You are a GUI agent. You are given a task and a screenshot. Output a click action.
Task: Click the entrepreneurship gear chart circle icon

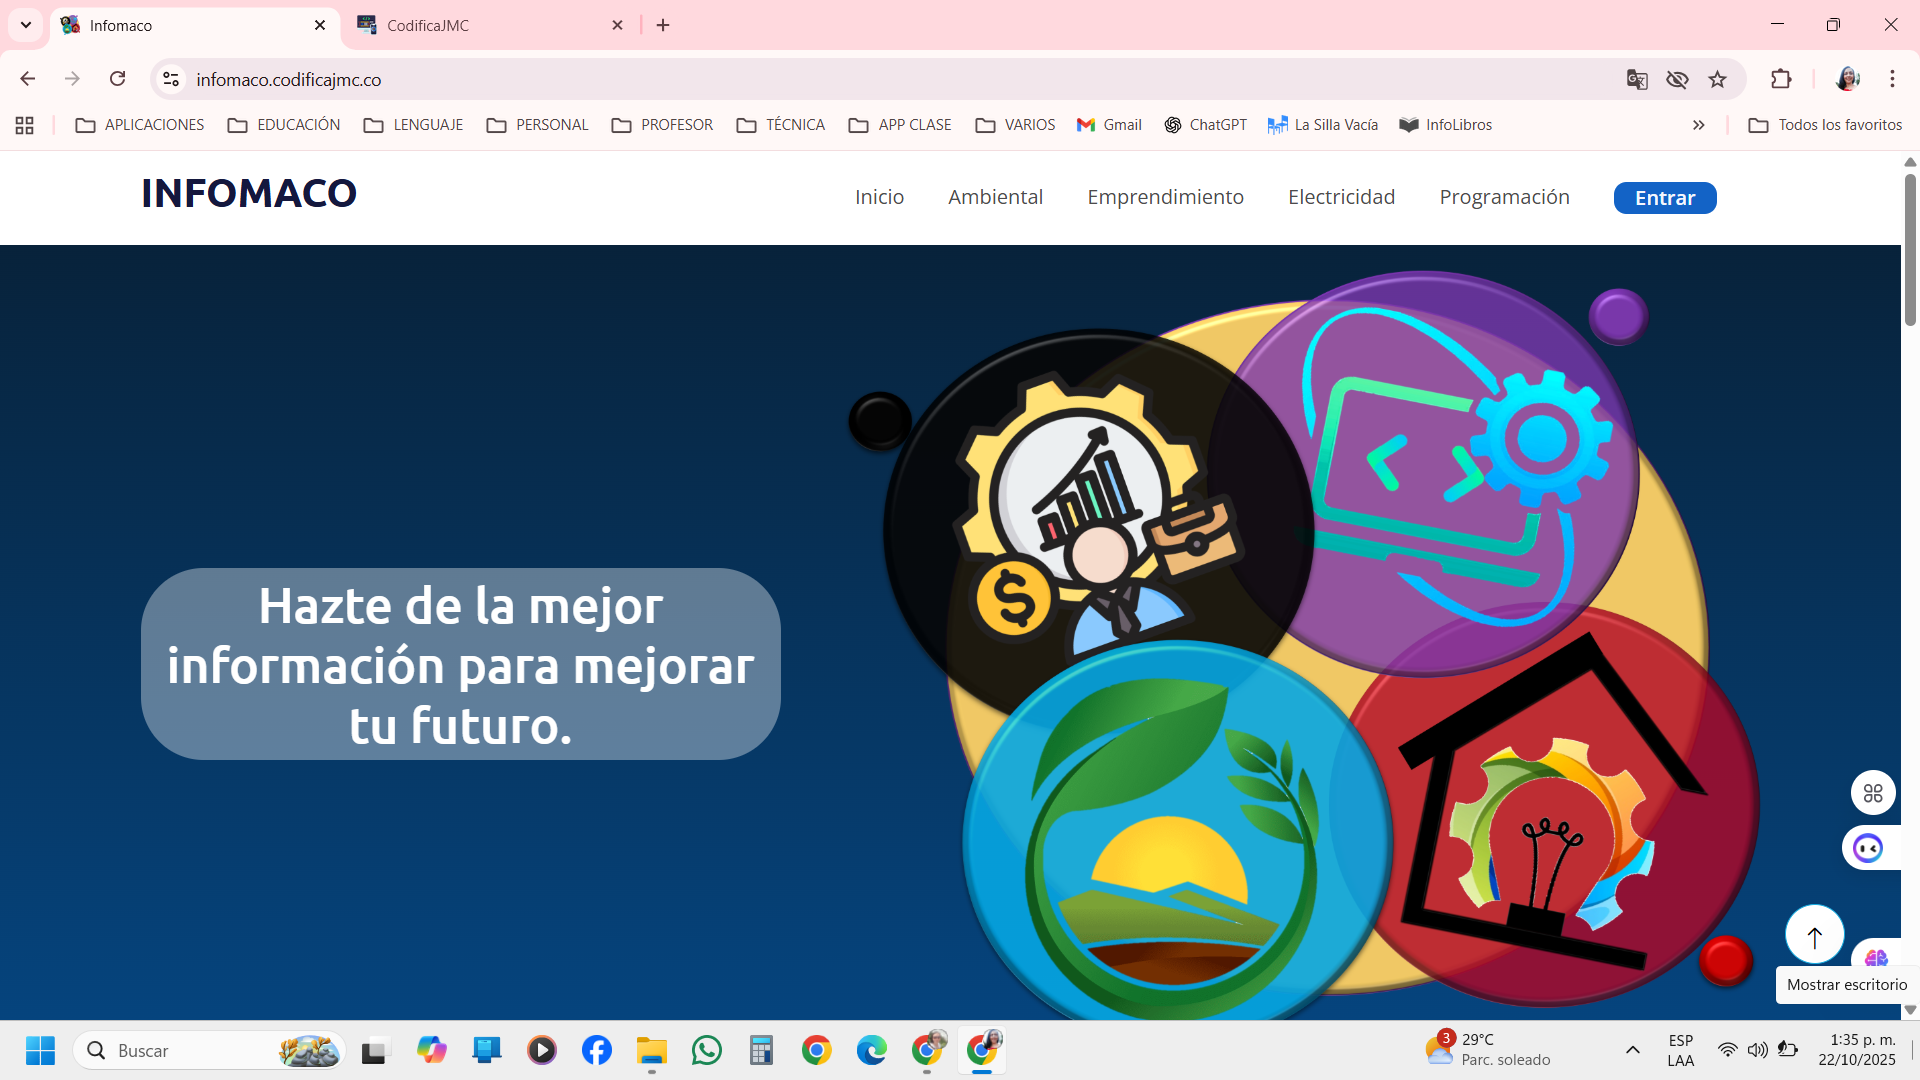tap(1080, 520)
